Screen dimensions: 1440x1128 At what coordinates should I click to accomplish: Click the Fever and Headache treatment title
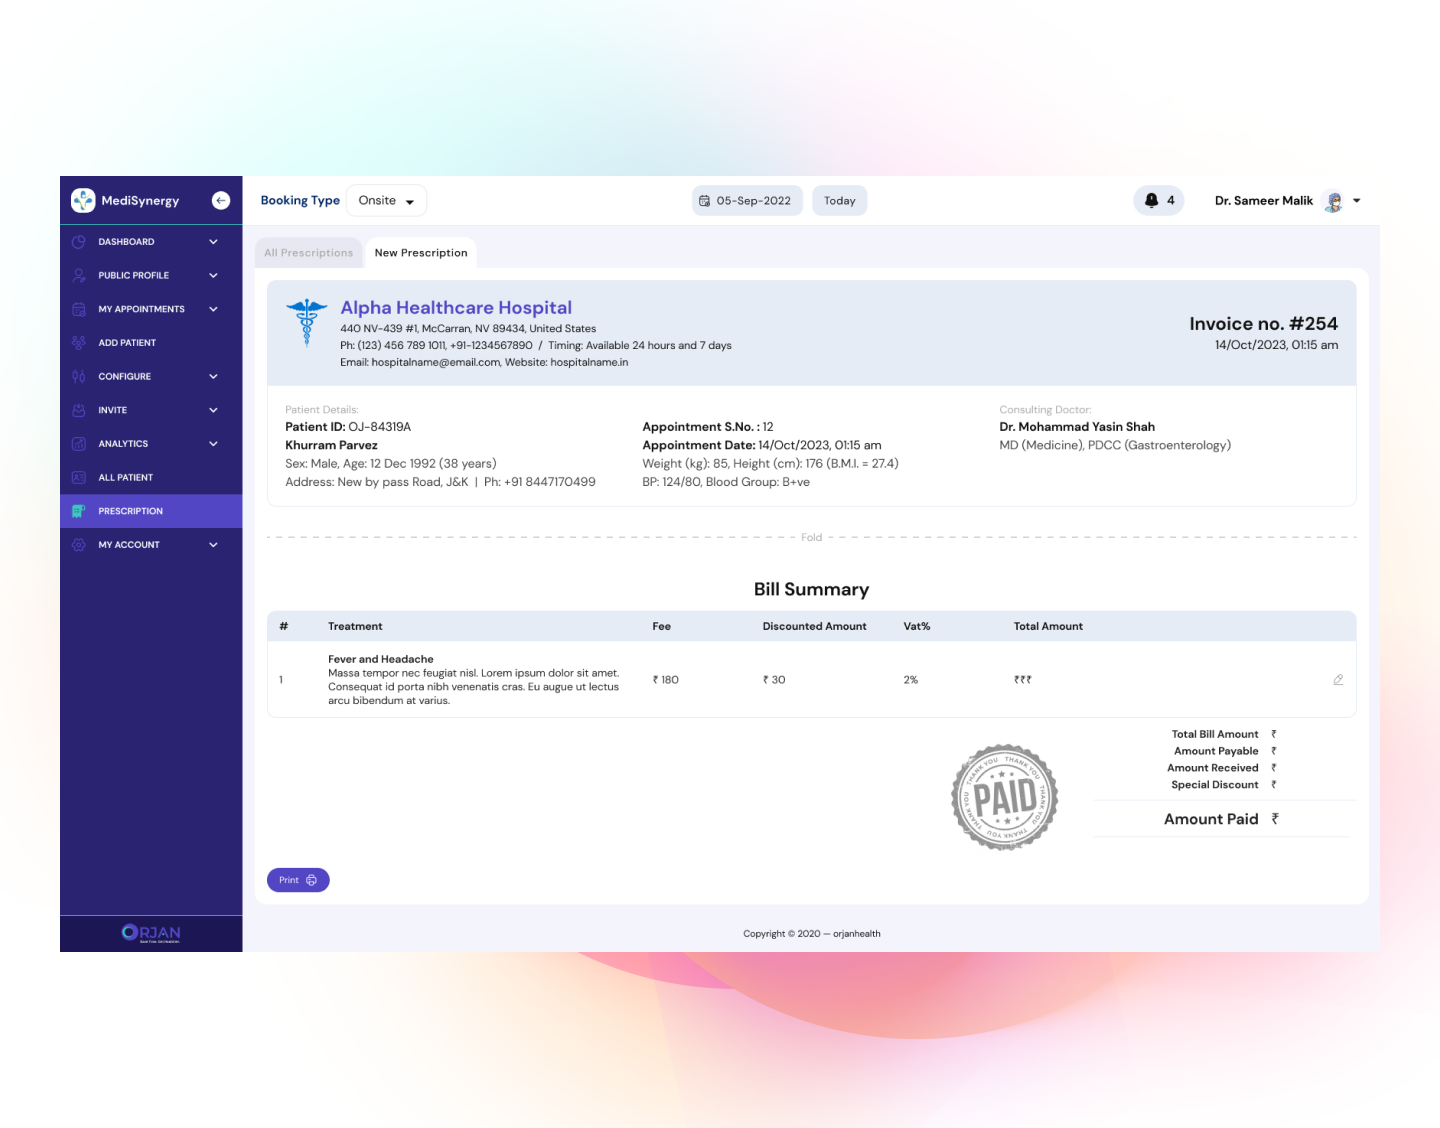[381, 659]
